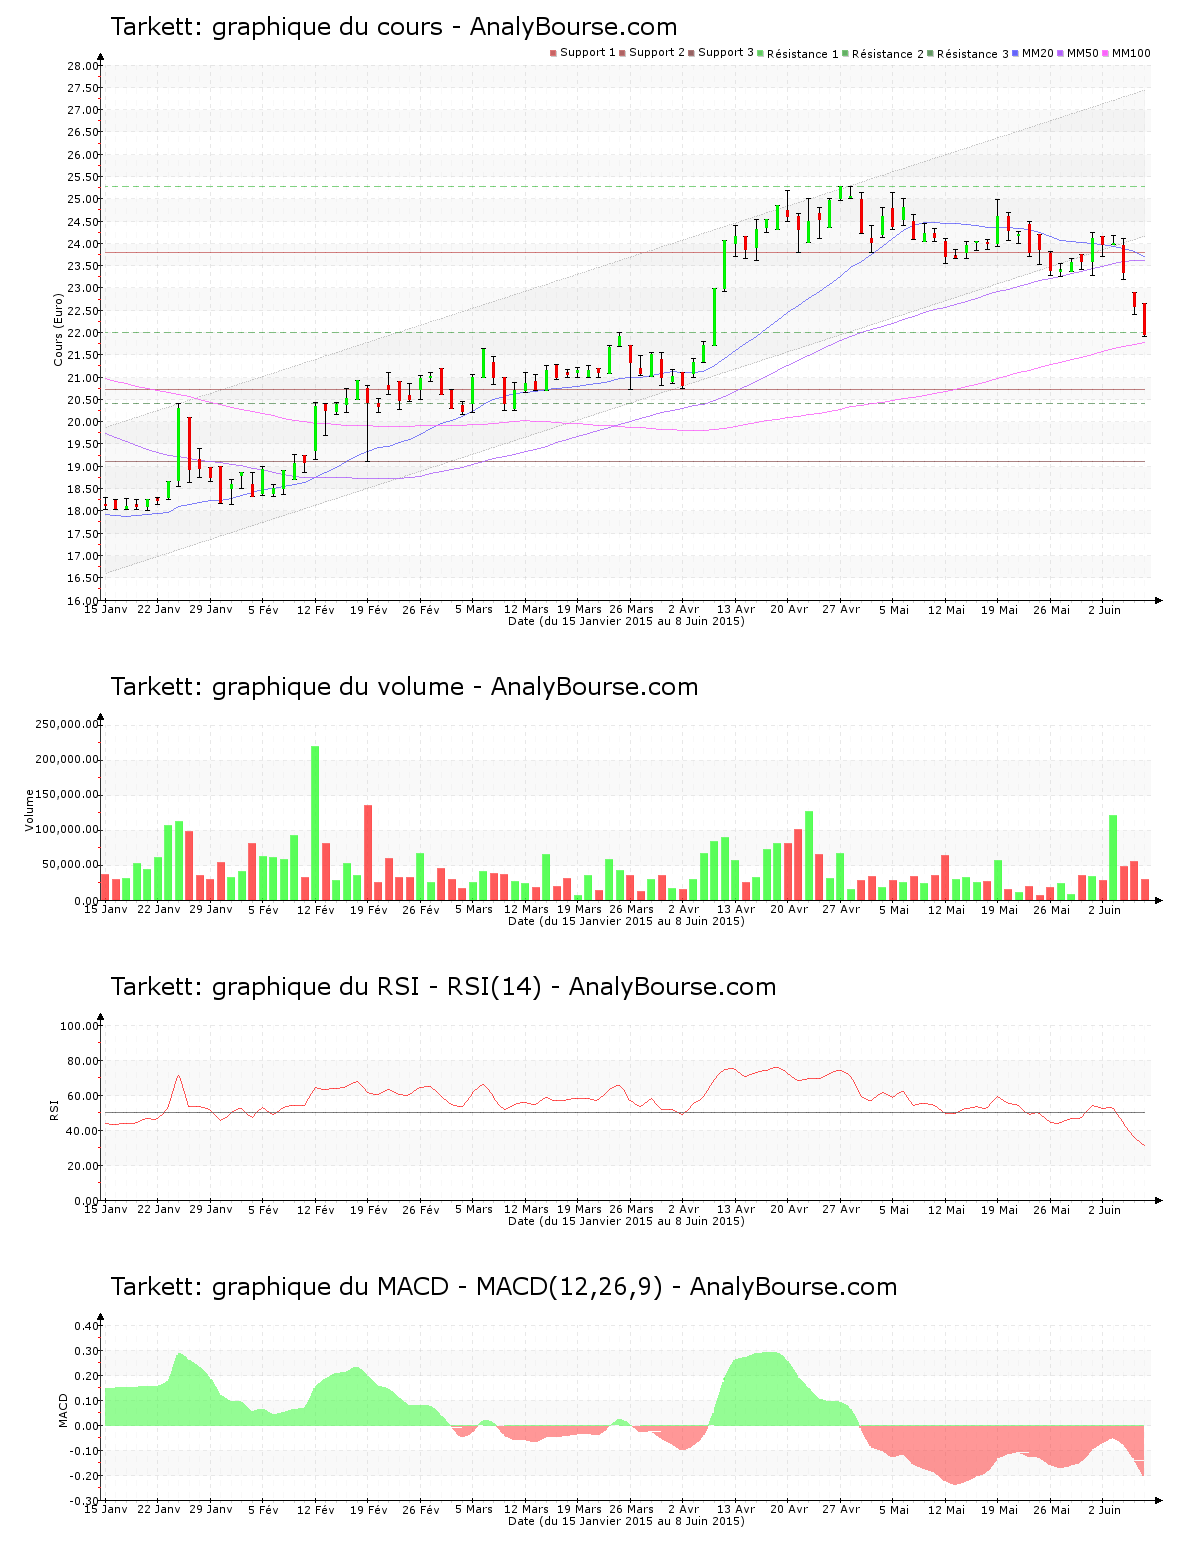Click the MM100 pink legend swatch
This screenshot has height=1550, width=1200.
tap(1107, 53)
